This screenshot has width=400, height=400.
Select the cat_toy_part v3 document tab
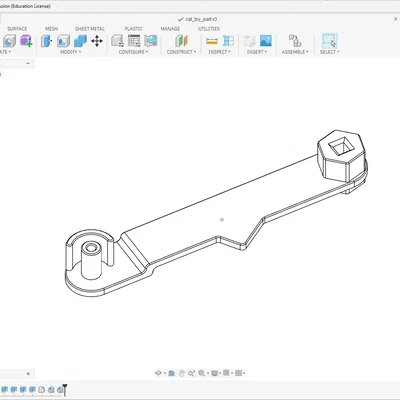201,19
